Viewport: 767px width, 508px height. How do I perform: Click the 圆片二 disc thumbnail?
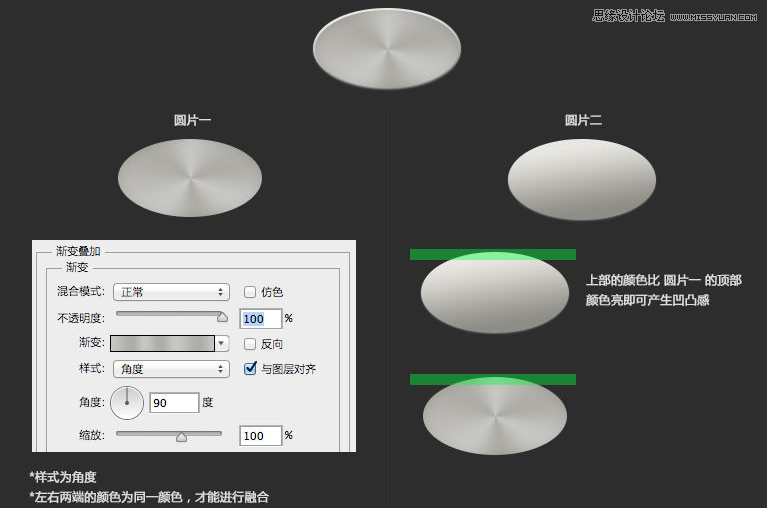click(x=582, y=179)
